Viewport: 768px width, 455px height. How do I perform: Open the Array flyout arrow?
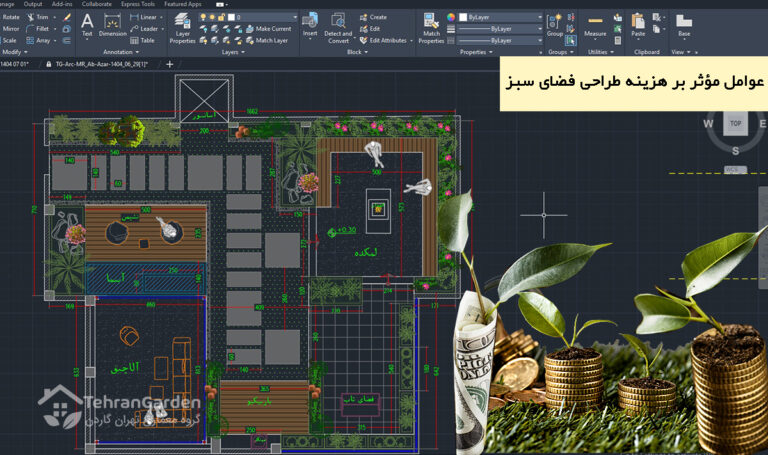coord(55,41)
